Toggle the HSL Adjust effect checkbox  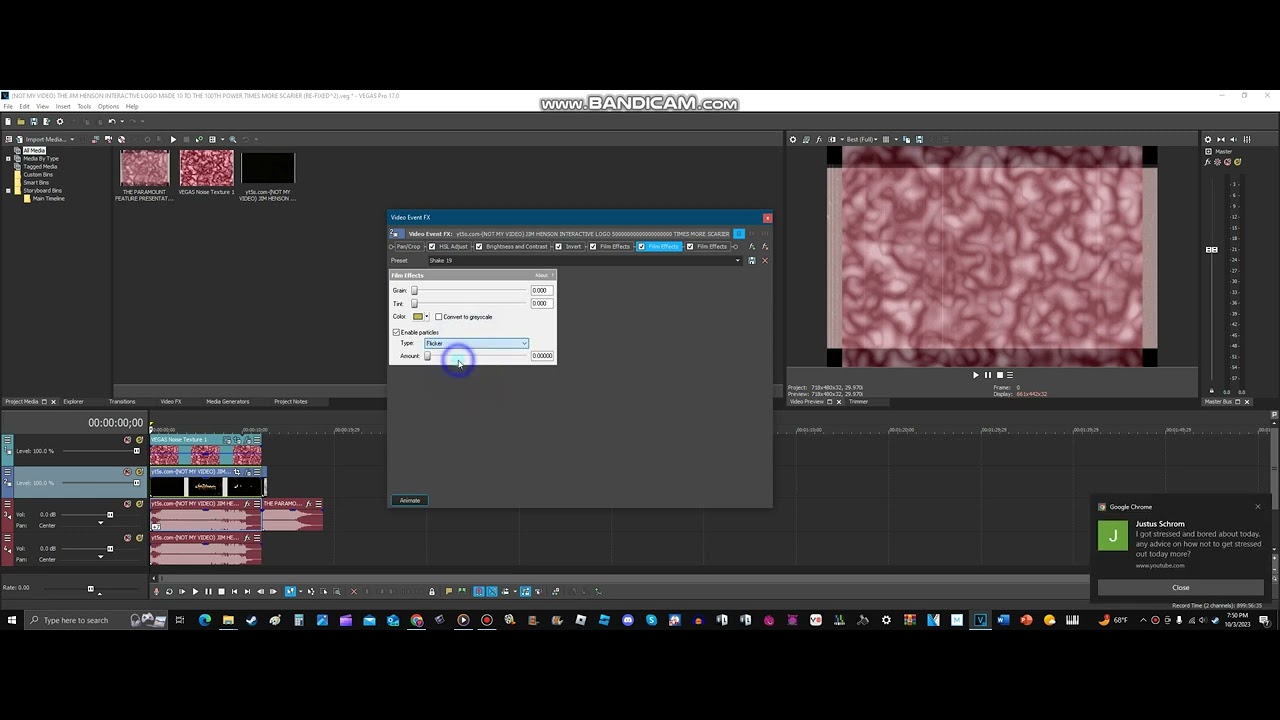[432, 246]
